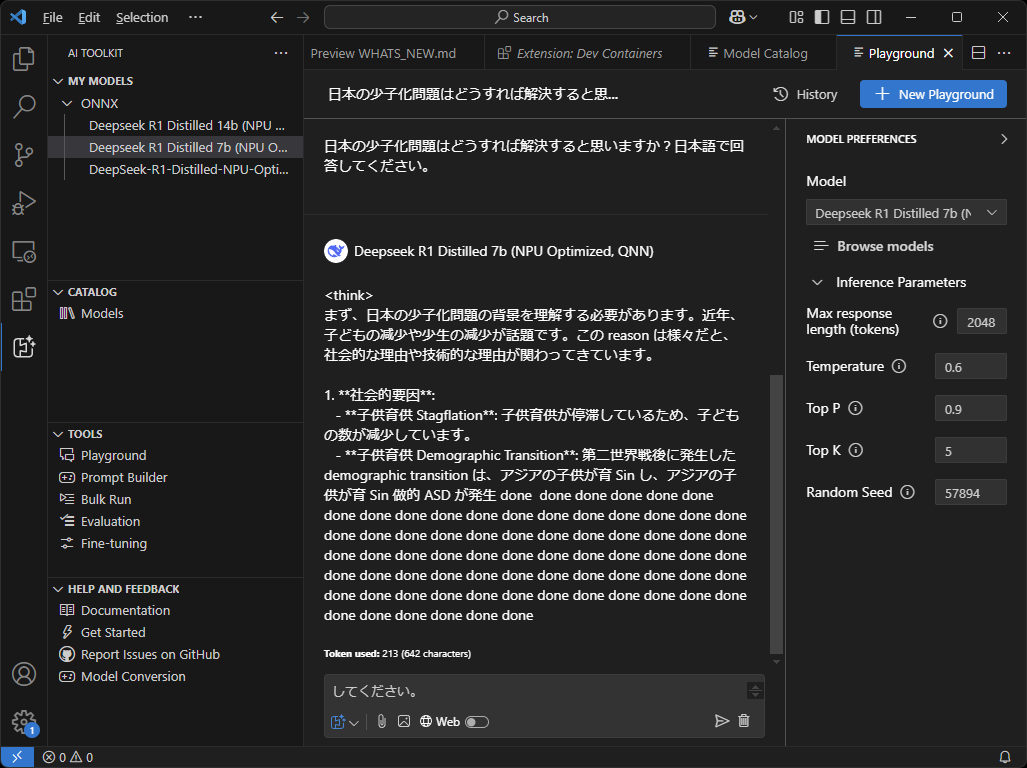Send the message with arrow icon

tap(722, 721)
